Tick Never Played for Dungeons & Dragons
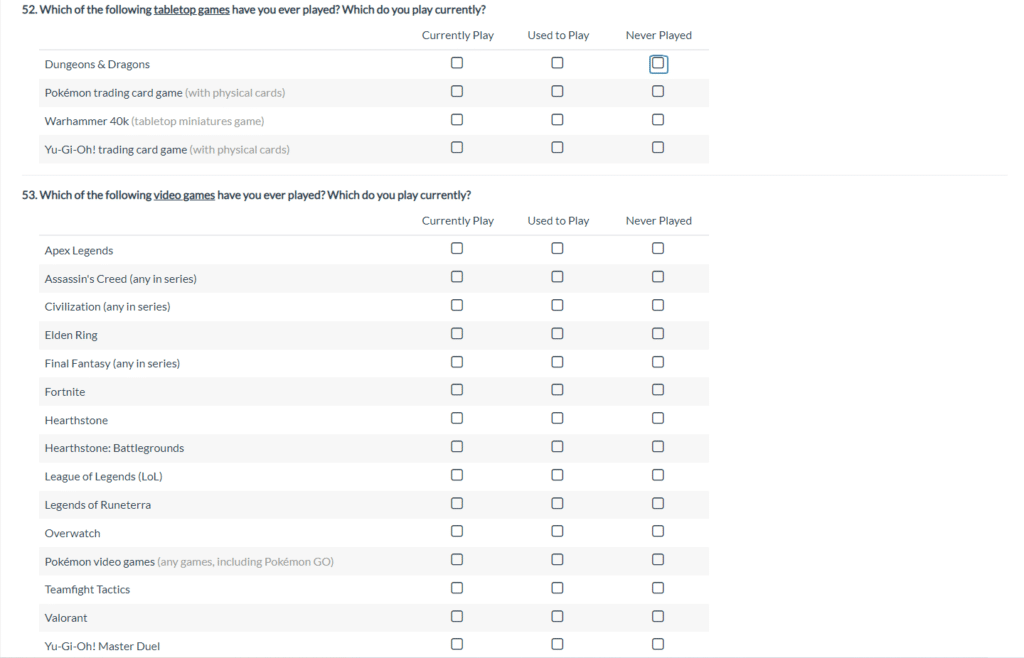Viewport: 1024px width, 658px height. coord(658,64)
